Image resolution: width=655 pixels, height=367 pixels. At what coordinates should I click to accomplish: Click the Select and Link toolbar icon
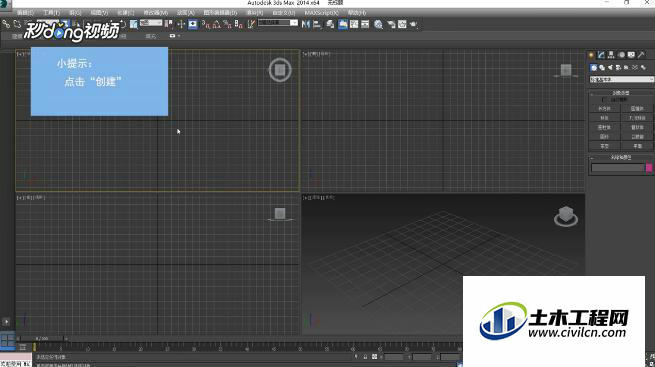(5, 24)
